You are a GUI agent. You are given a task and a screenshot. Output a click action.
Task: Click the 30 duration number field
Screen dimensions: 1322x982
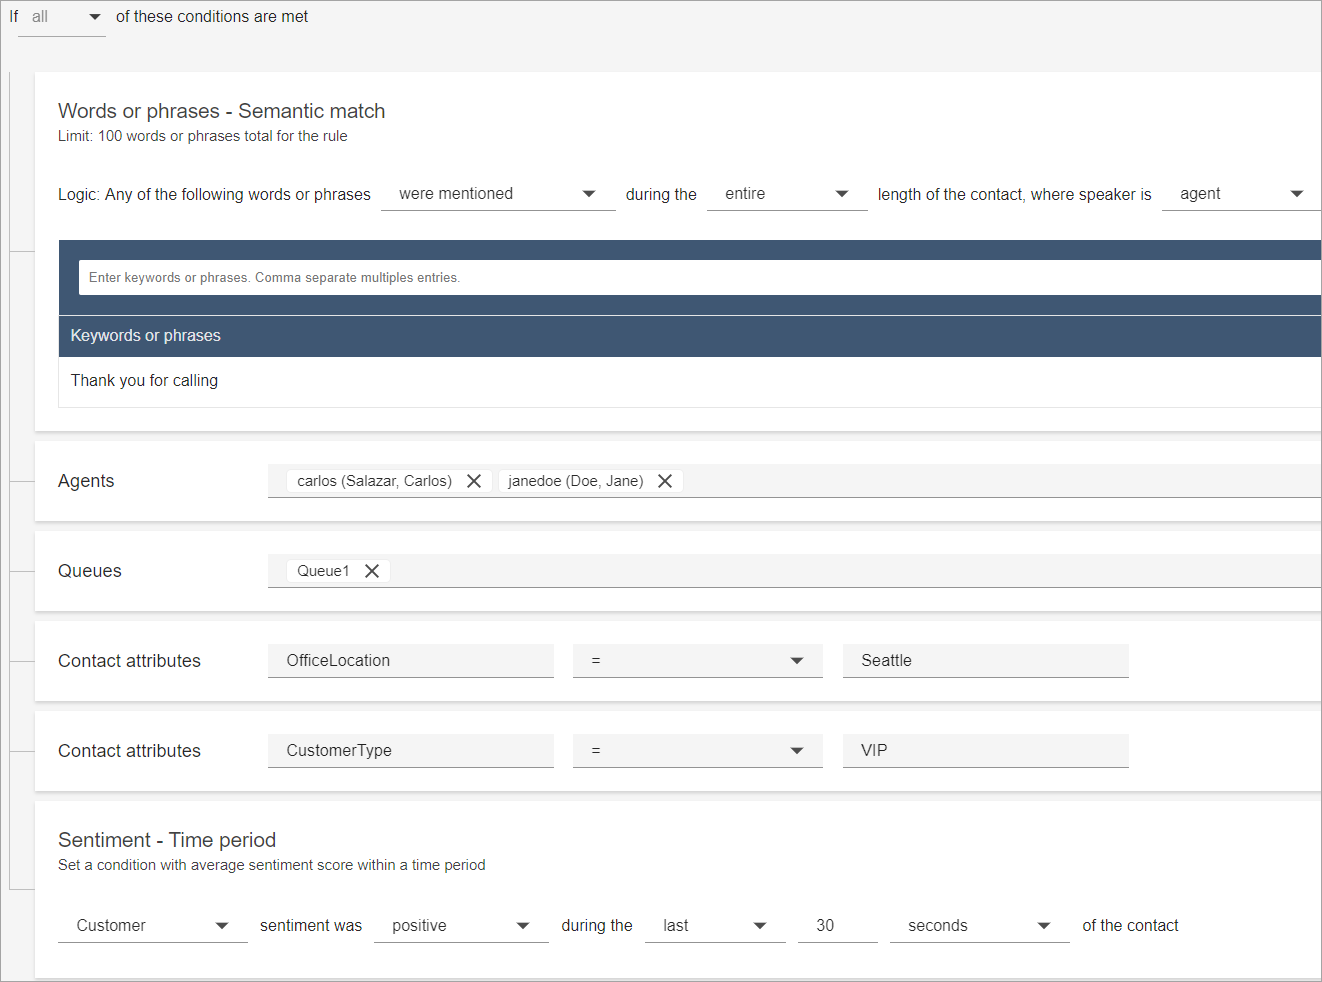[x=837, y=926]
